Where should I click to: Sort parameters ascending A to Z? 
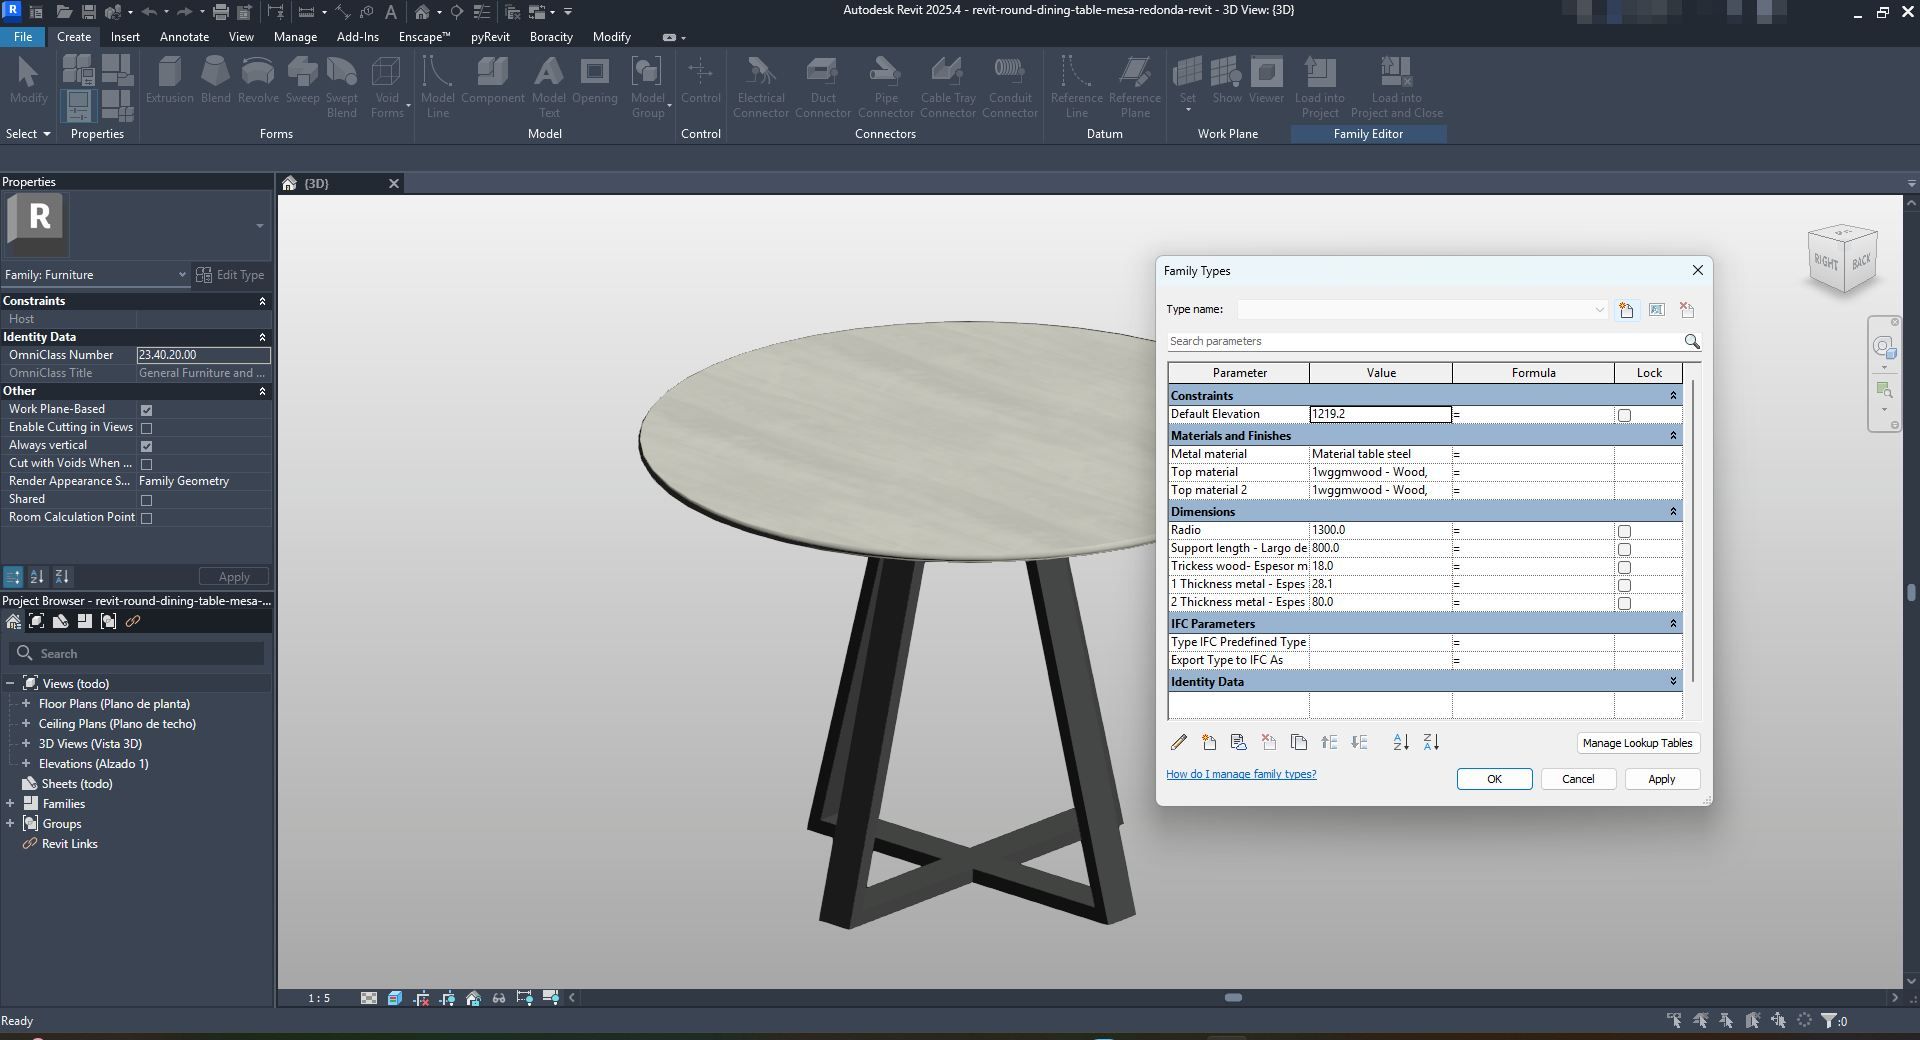[1401, 742]
